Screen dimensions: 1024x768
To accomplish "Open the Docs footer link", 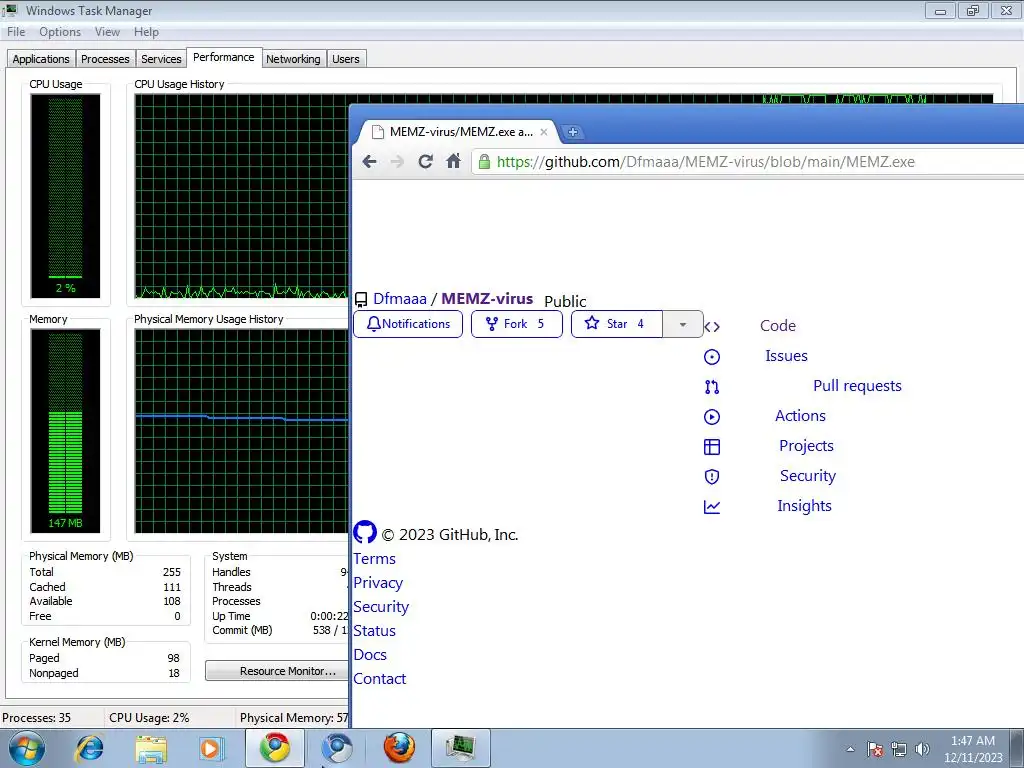I will [x=370, y=655].
